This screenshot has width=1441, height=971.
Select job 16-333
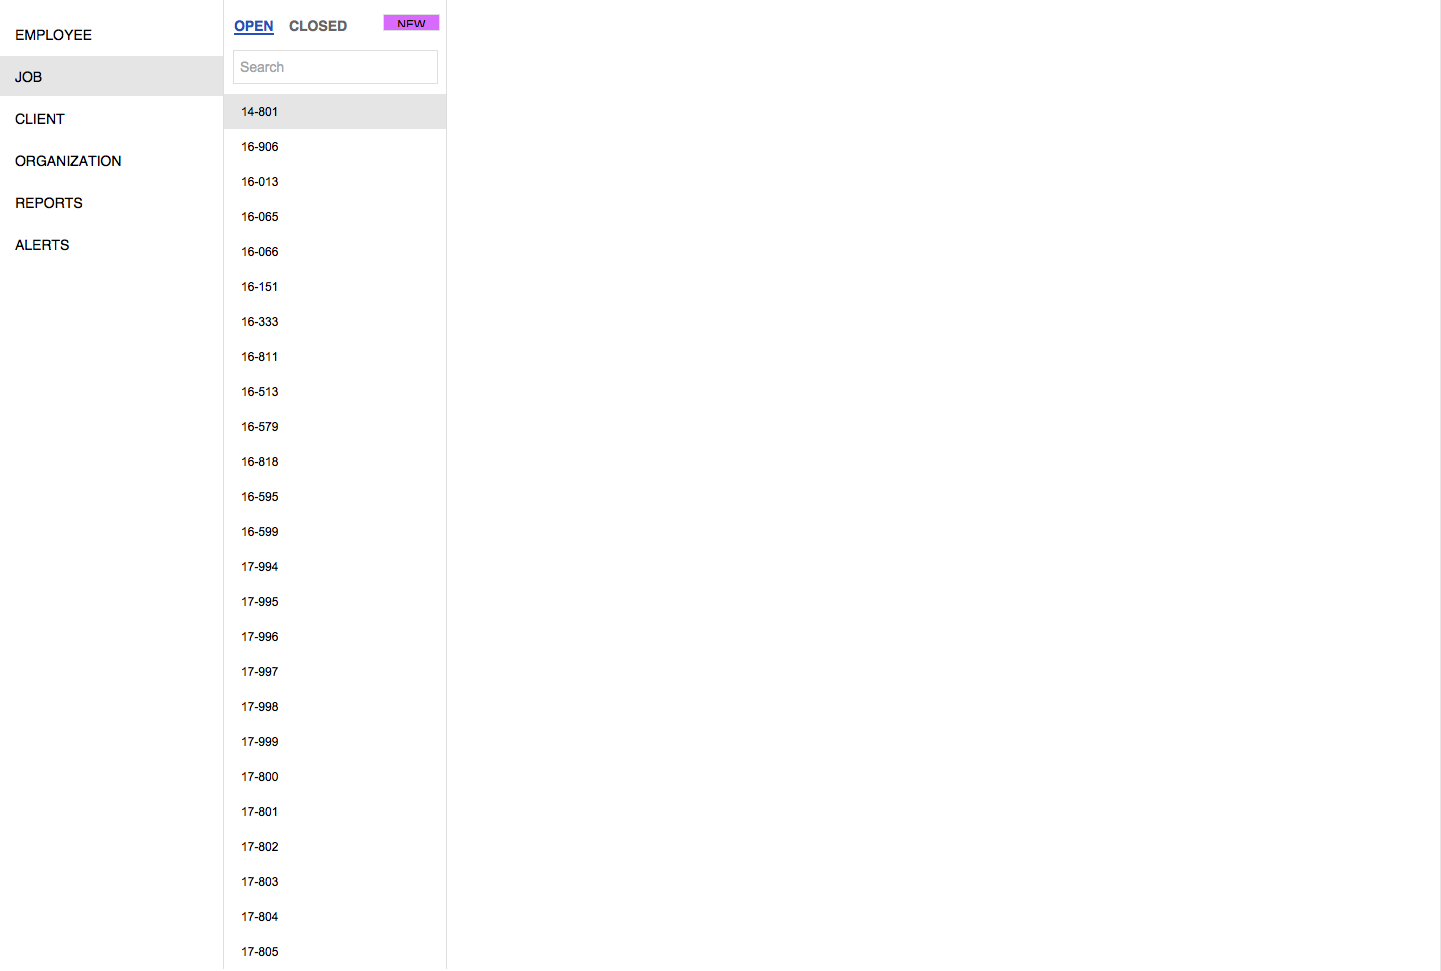[x=335, y=322]
